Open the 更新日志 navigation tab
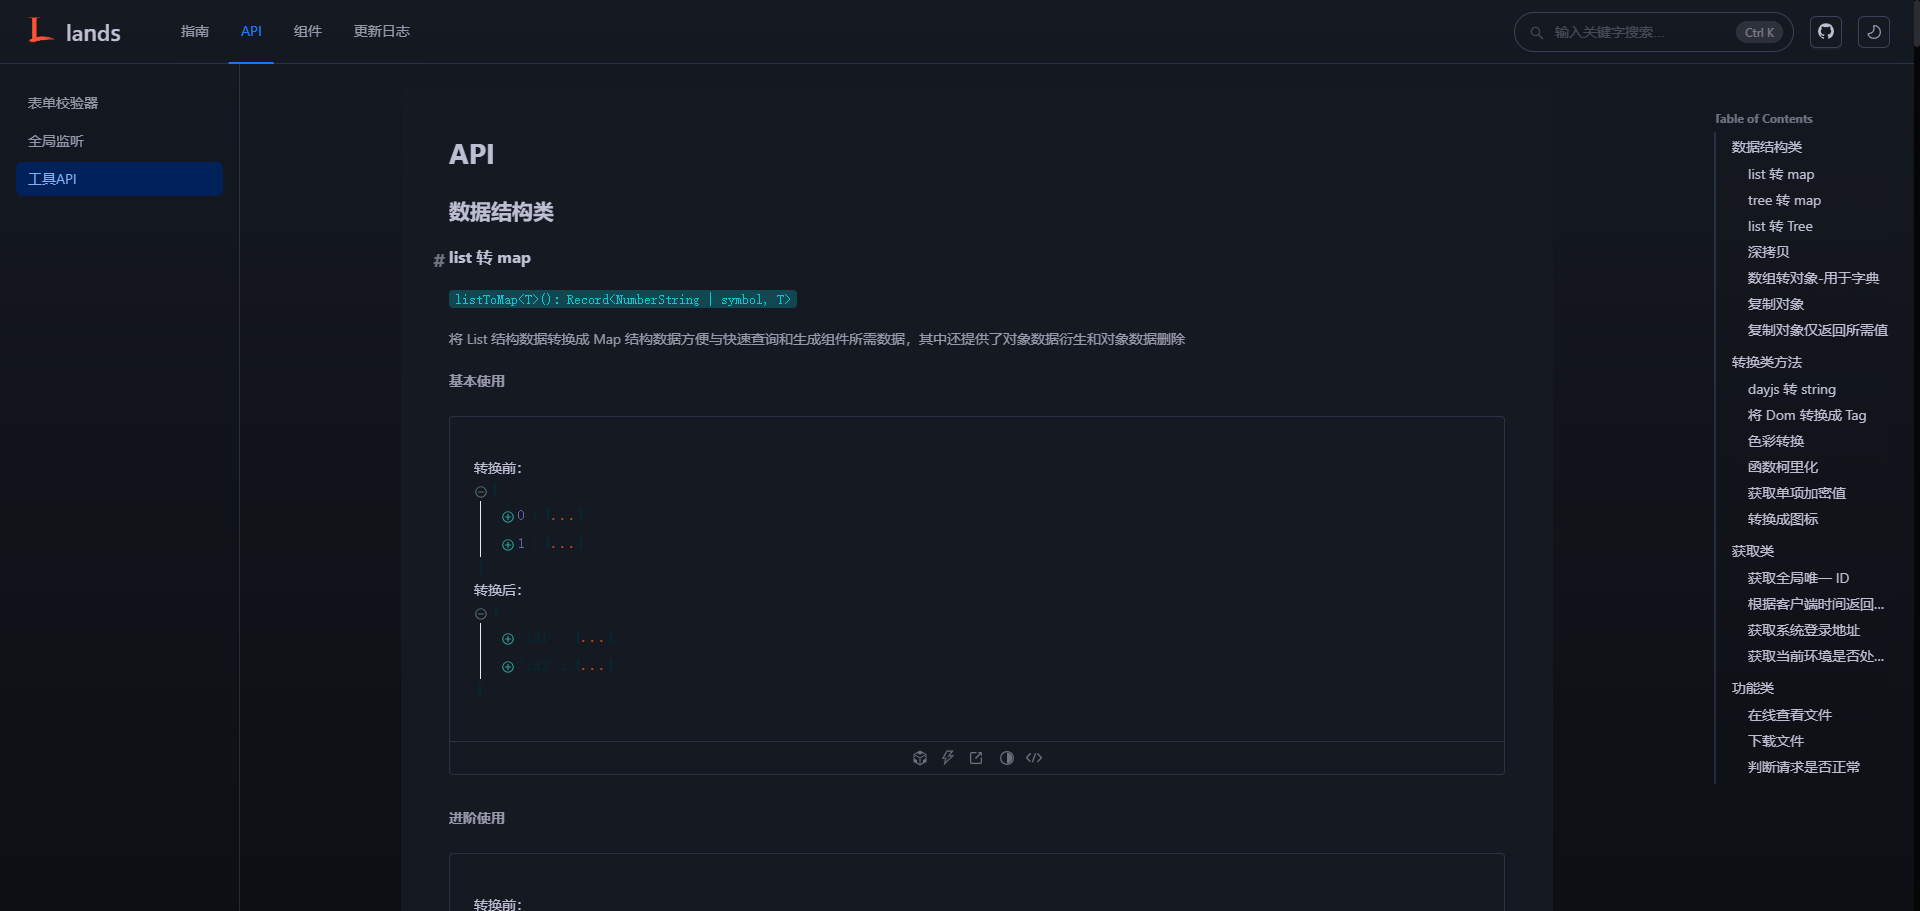Screen dimensions: 1920x911 pos(382,32)
